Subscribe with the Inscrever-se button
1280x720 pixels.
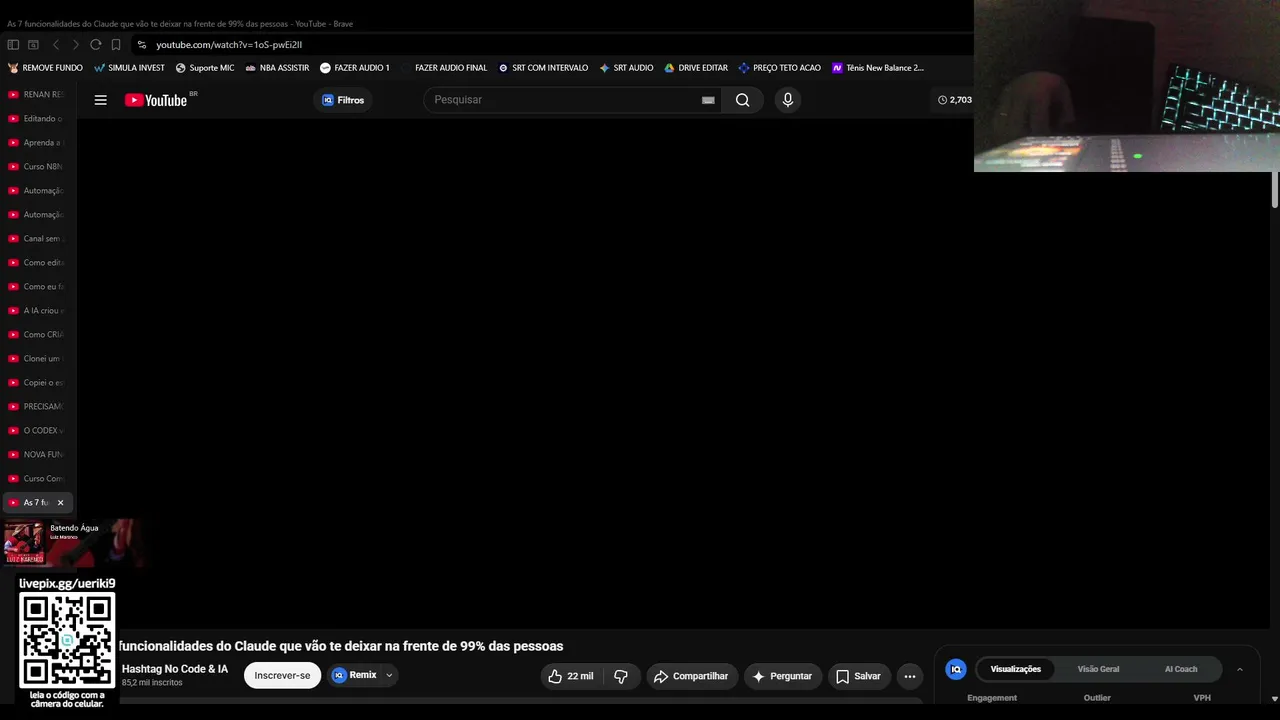[x=282, y=676]
